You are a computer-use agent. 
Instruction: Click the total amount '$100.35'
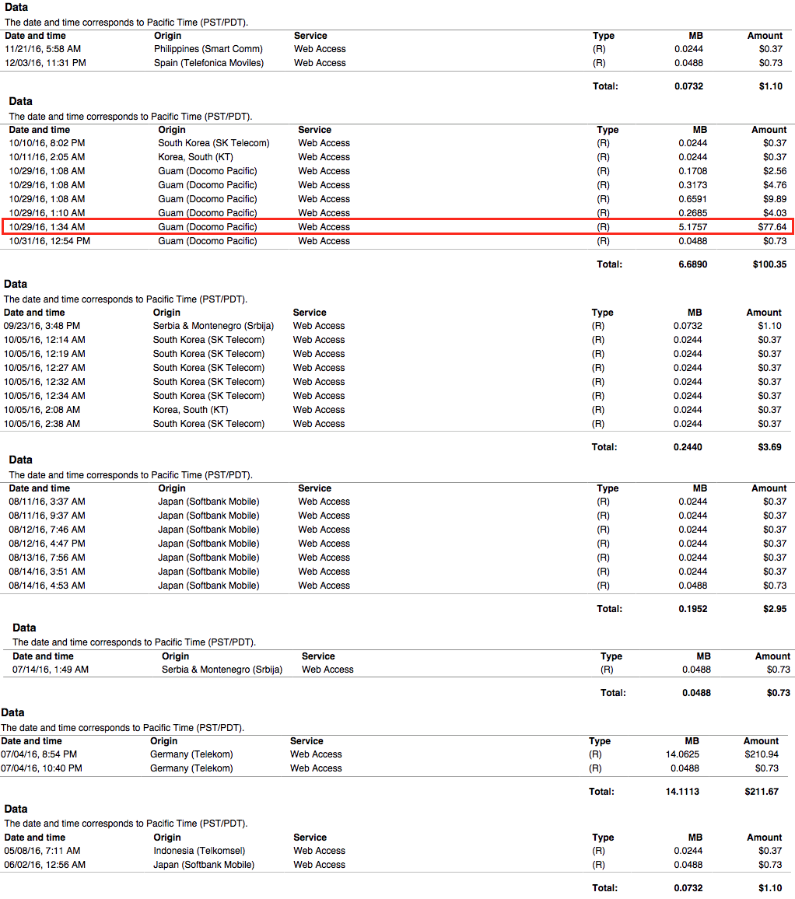tap(770, 264)
